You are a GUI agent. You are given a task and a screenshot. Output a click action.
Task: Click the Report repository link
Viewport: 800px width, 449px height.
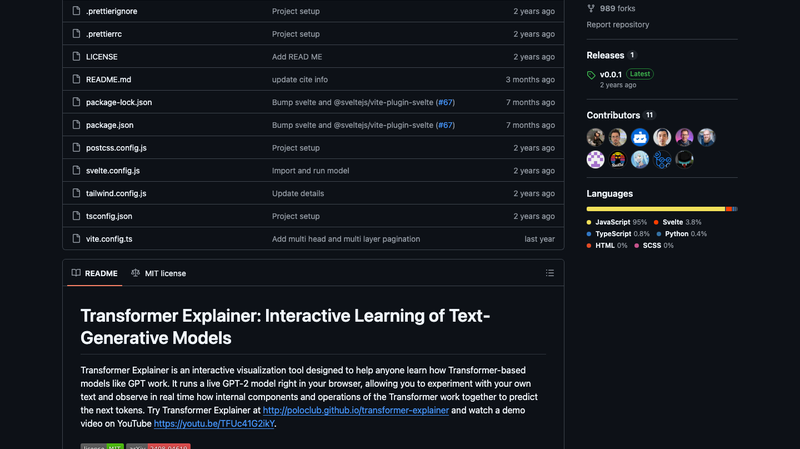(x=617, y=24)
